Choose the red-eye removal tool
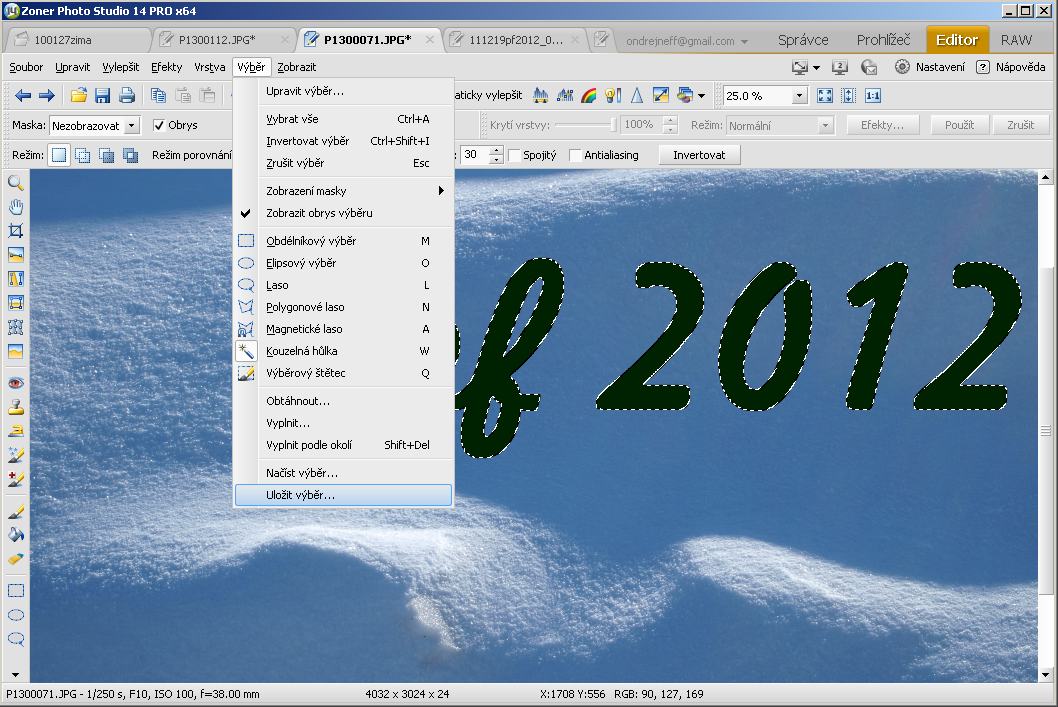The height and width of the screenshot is (707, 1058). [x=16, y=383]
